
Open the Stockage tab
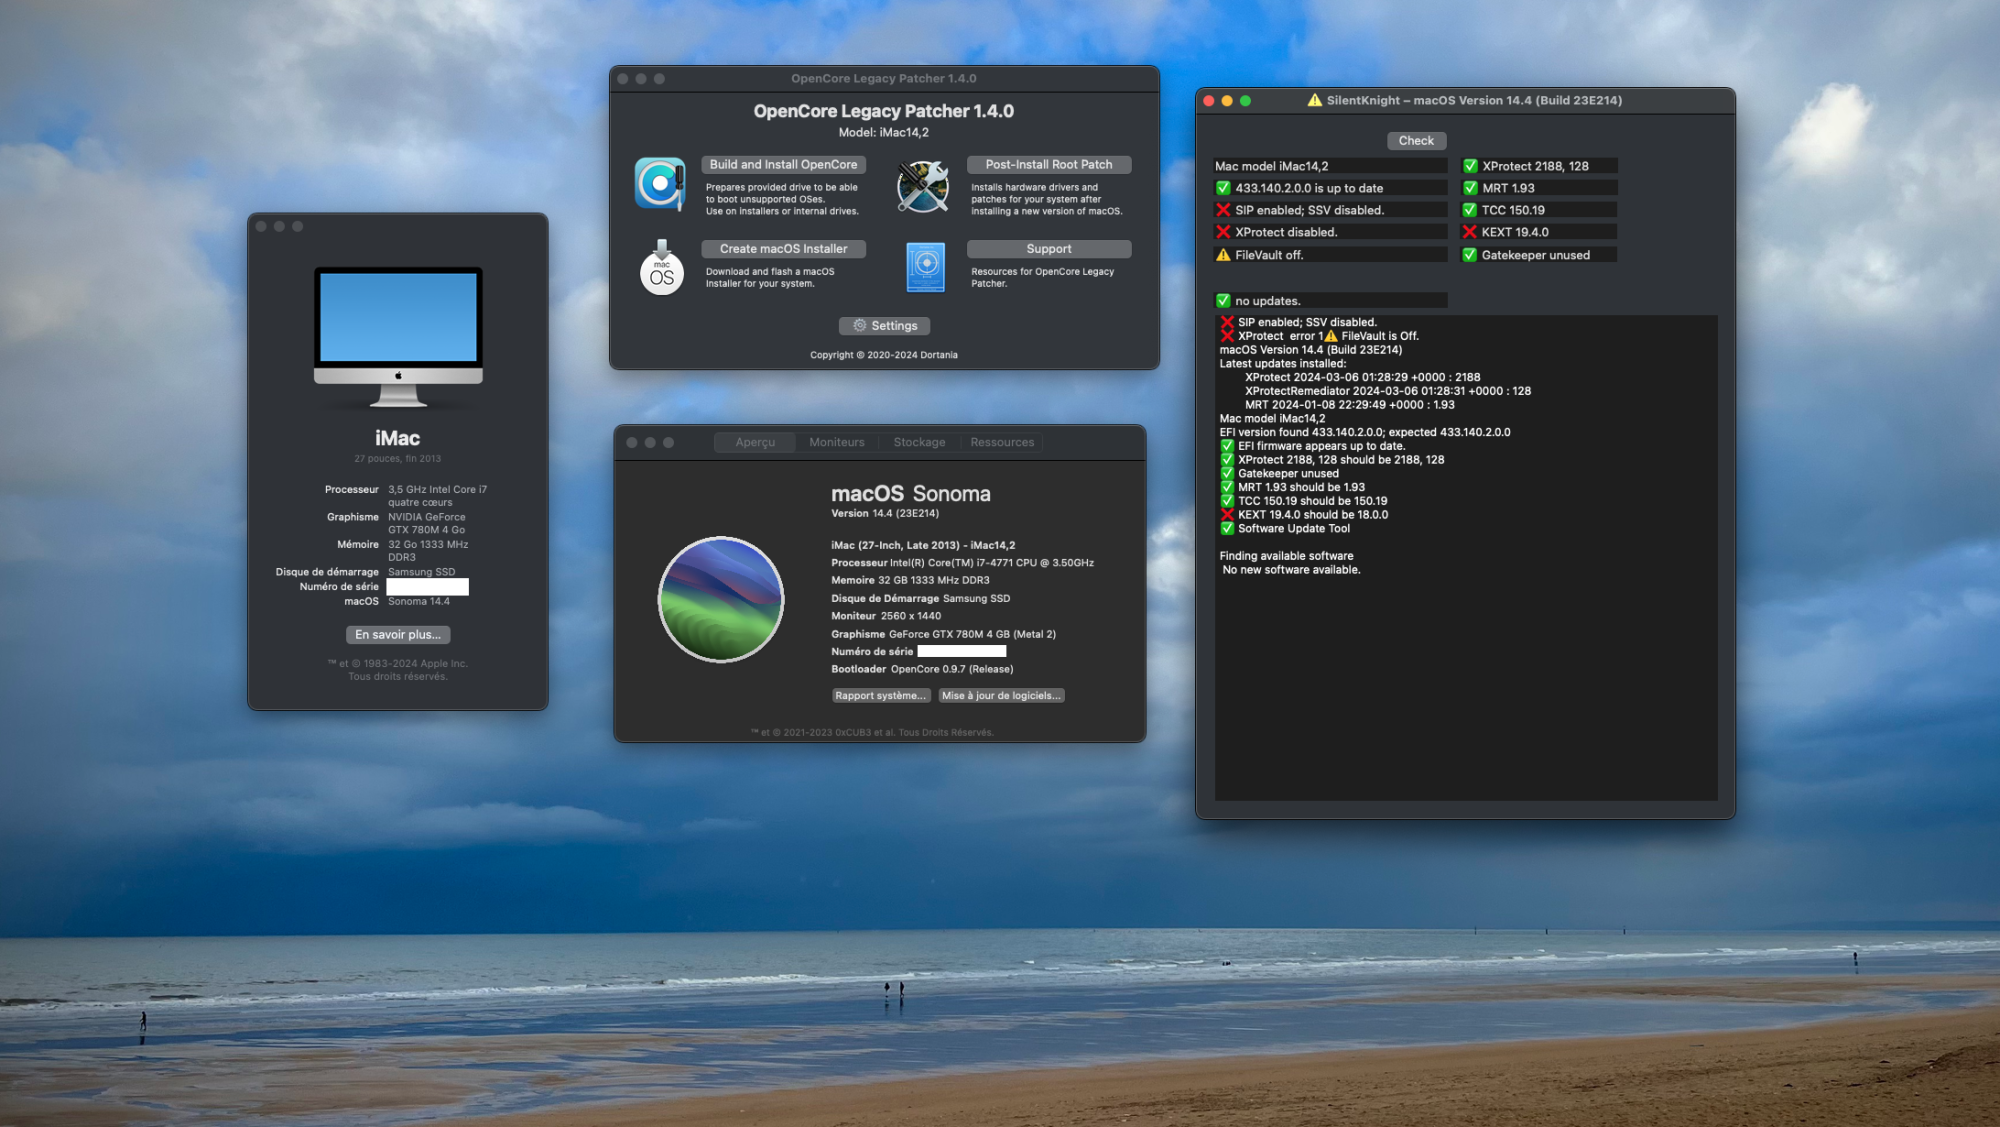(919, 442)
